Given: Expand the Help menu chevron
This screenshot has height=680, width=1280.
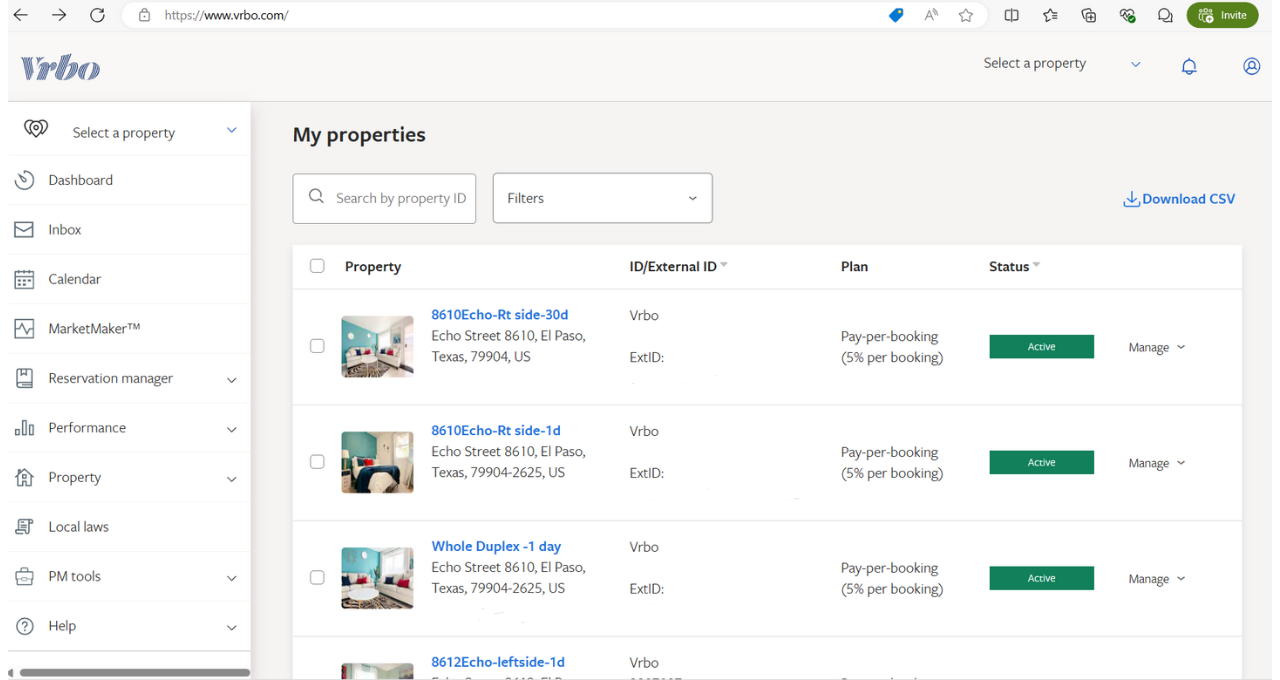Looking at the screenshot, I should (232, 628).
